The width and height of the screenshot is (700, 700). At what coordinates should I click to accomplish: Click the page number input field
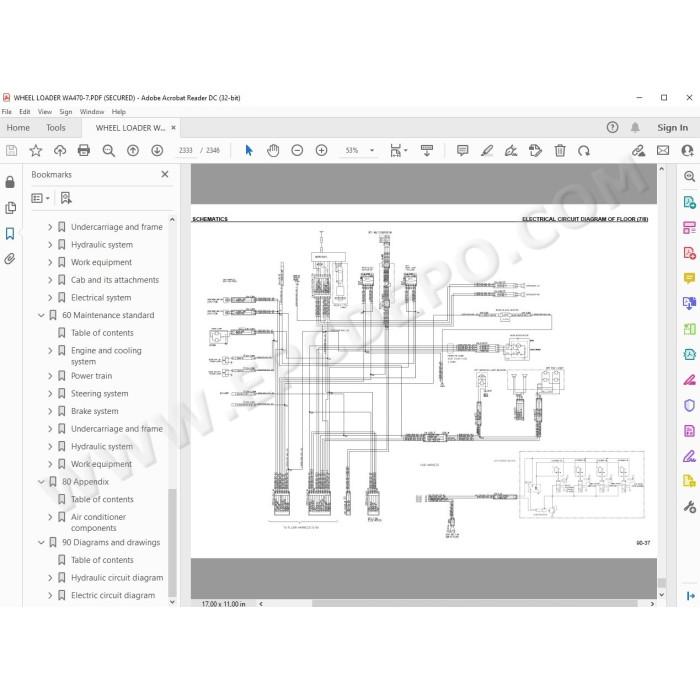[185, 150]
